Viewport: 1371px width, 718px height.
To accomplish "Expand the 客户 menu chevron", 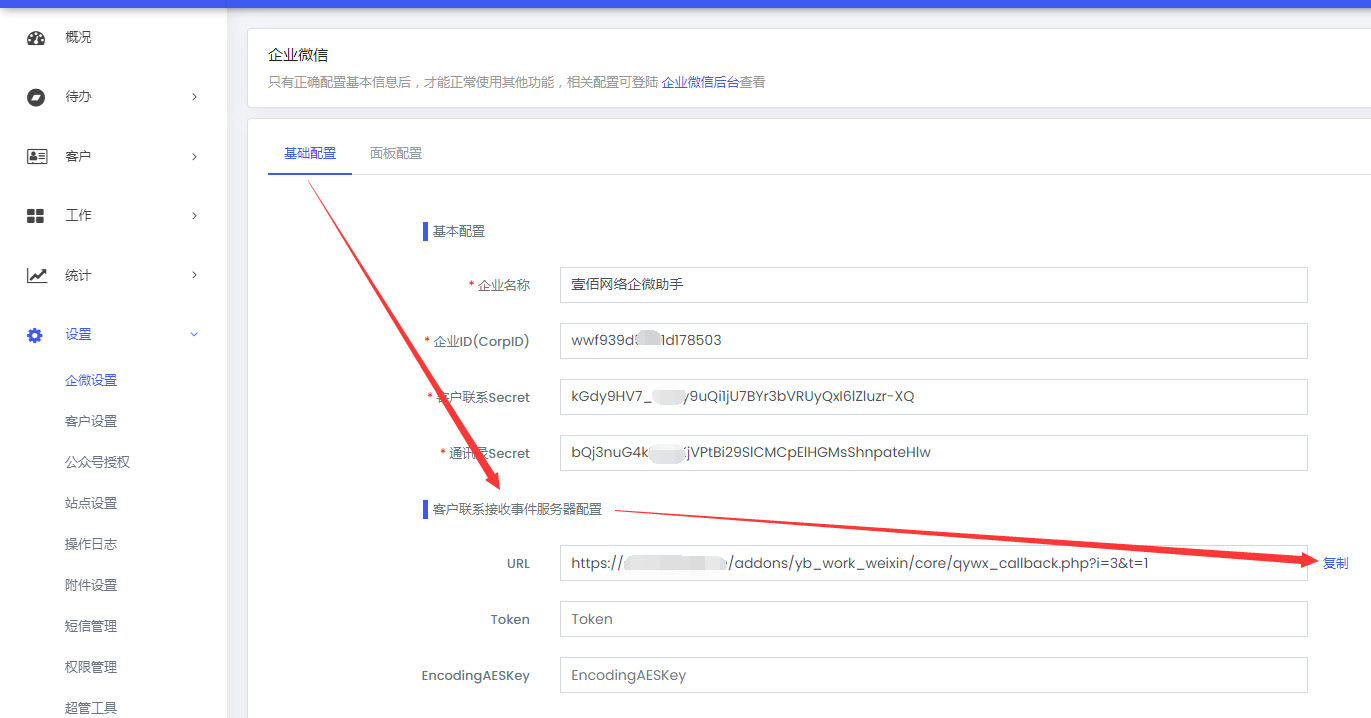I will [x=194, y=157].
